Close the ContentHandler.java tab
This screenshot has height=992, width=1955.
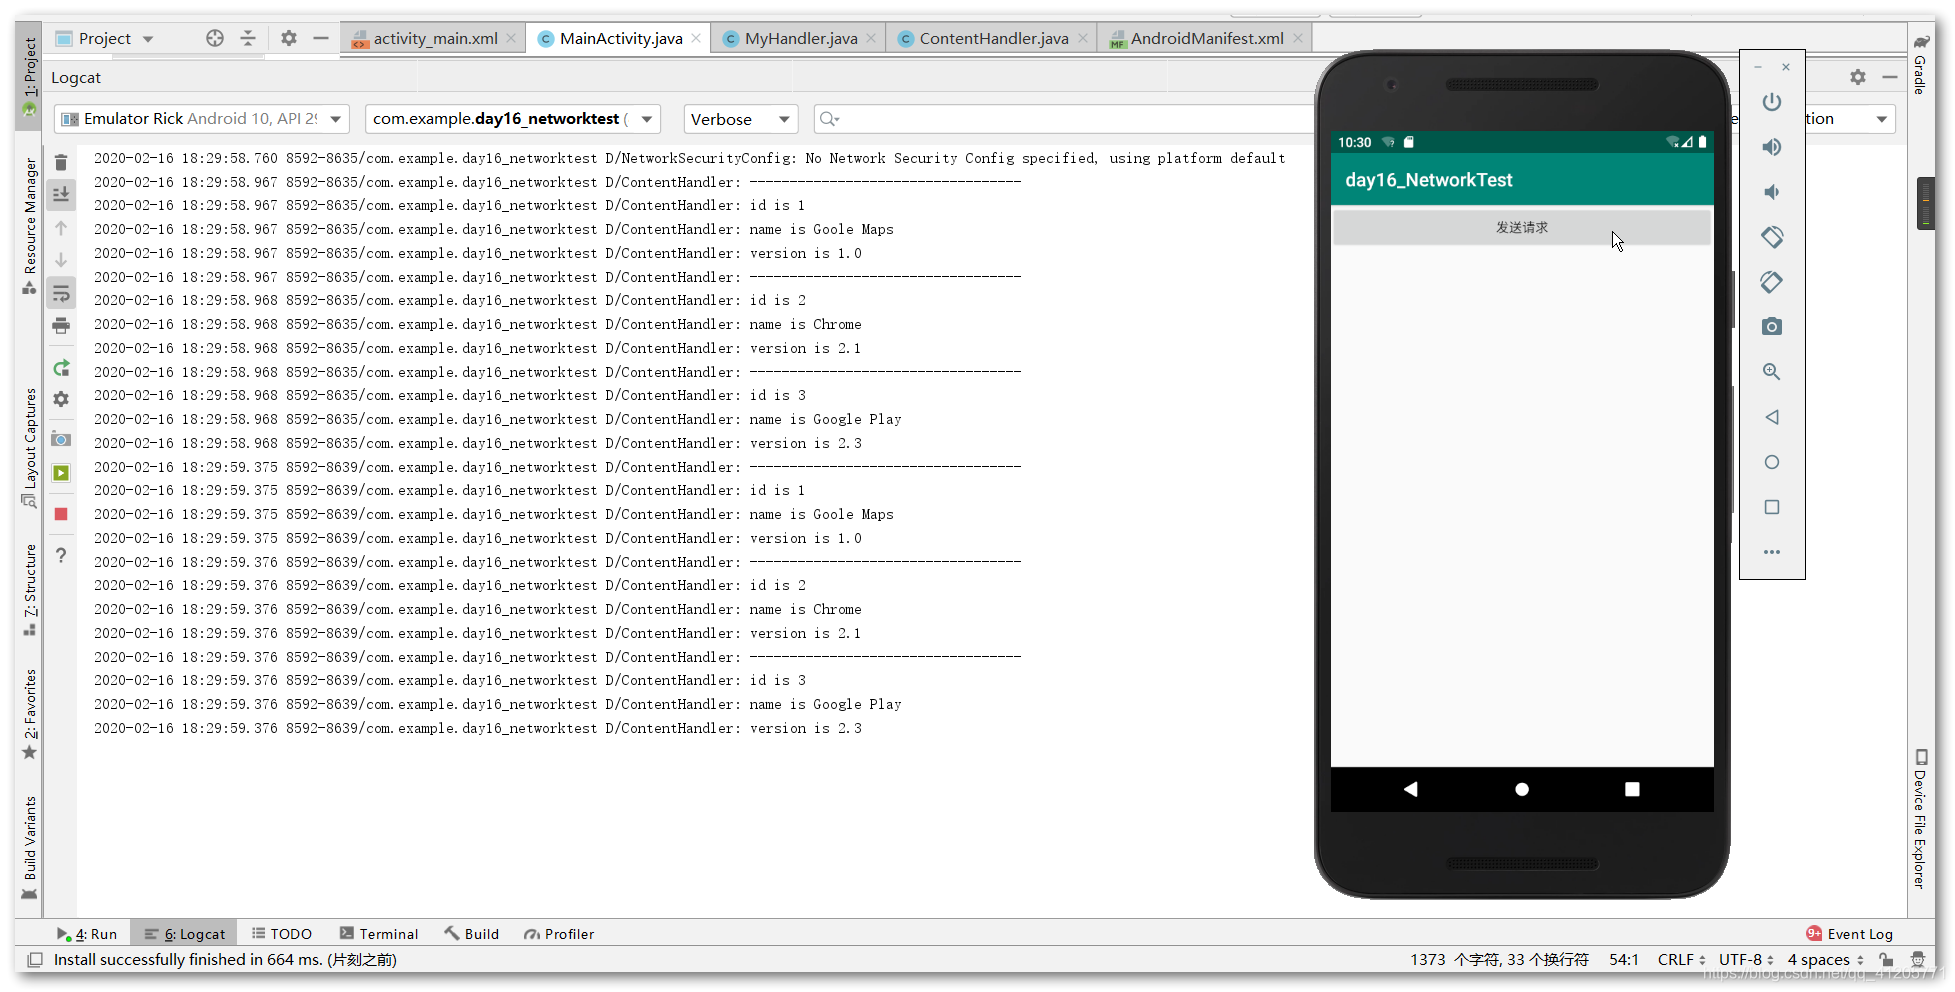(x=1083, y=38)
